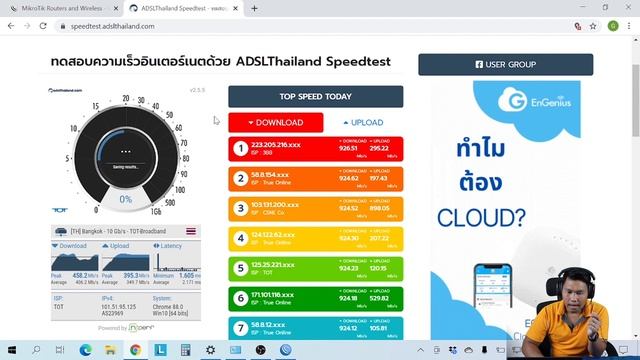Click rank 2 entry 58.8.154.xxx
Screen dimensions: 640x360
[x=316, y=179]
